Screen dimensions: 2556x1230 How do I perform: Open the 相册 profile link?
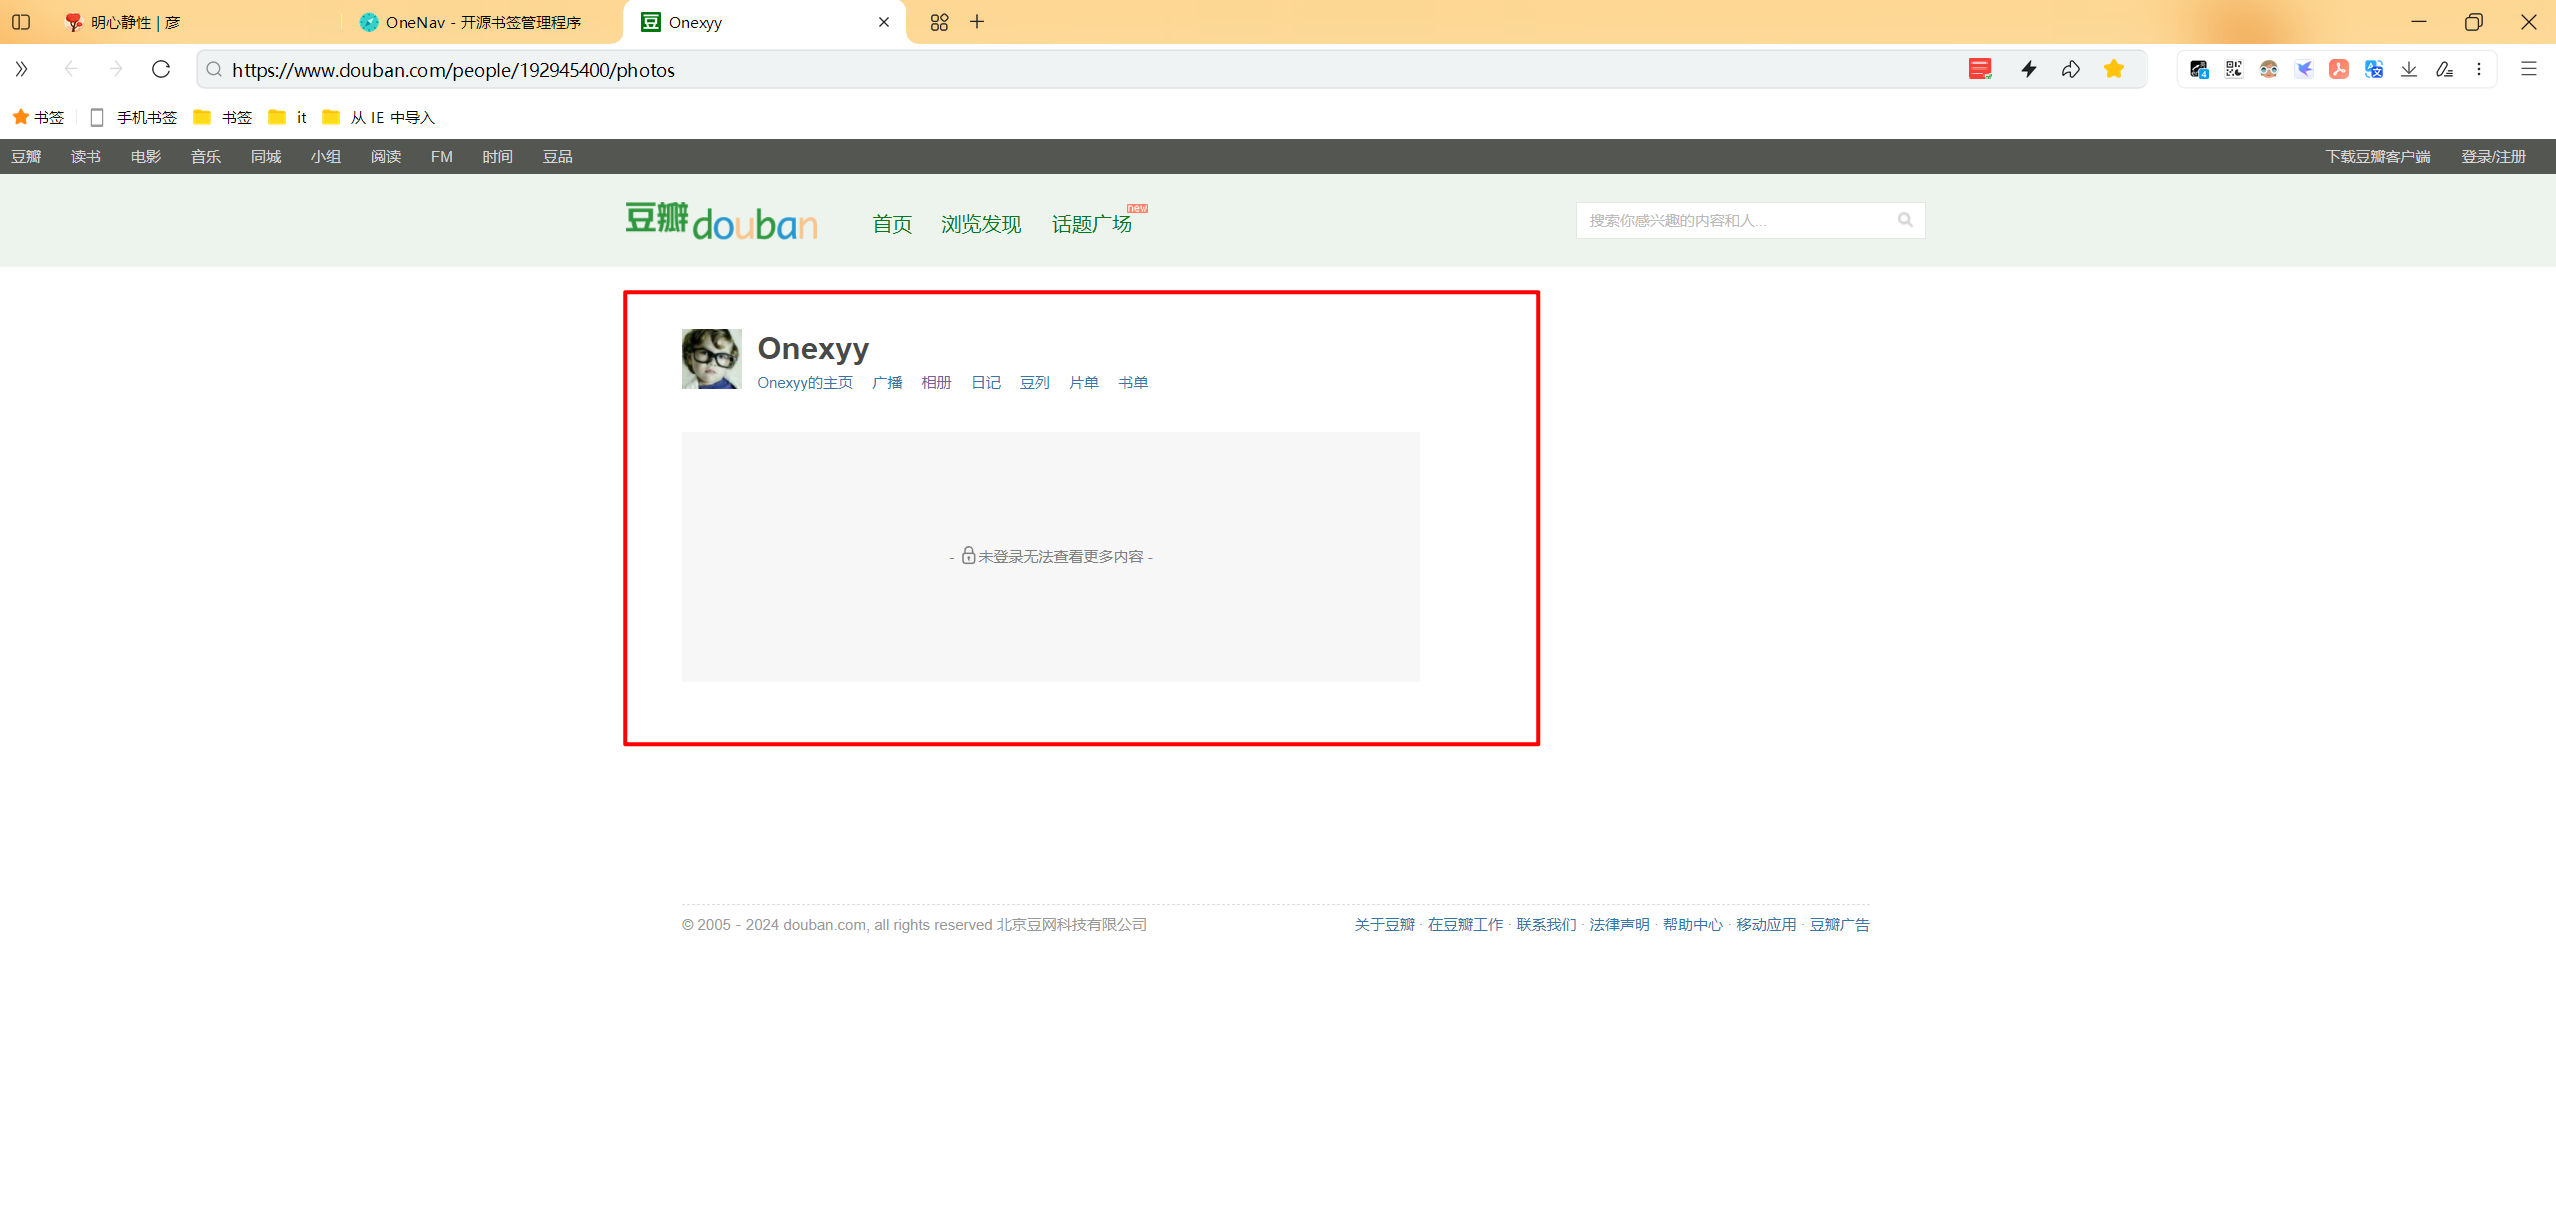(936, 383)
